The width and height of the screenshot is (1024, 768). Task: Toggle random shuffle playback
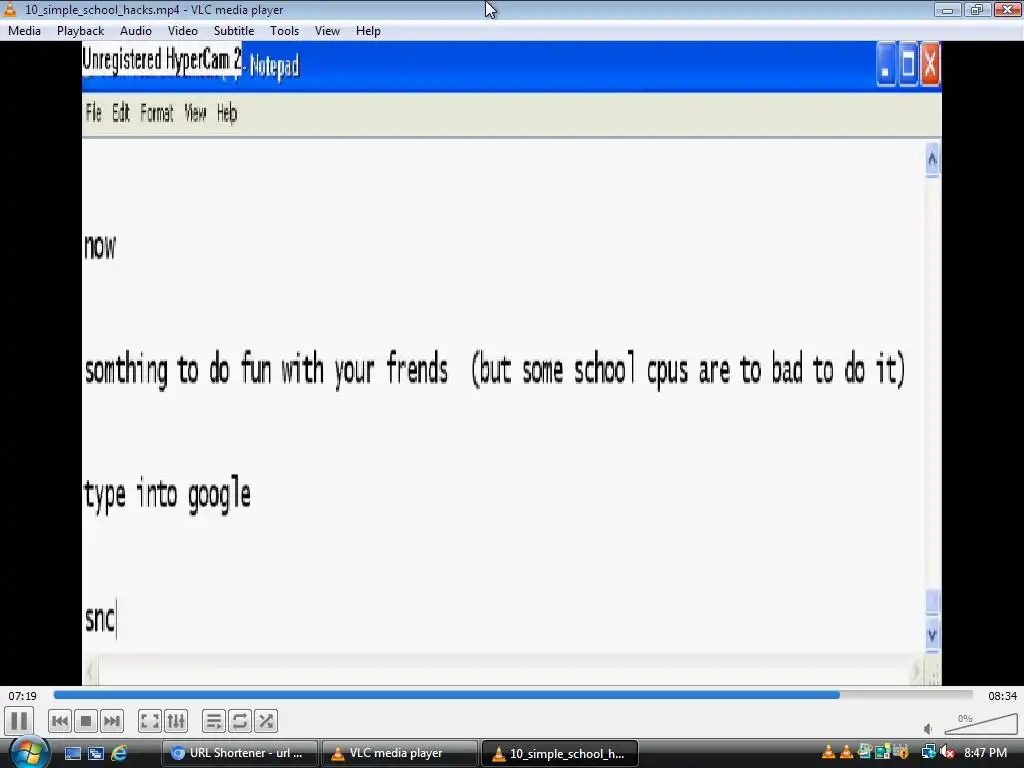(266, 721)
